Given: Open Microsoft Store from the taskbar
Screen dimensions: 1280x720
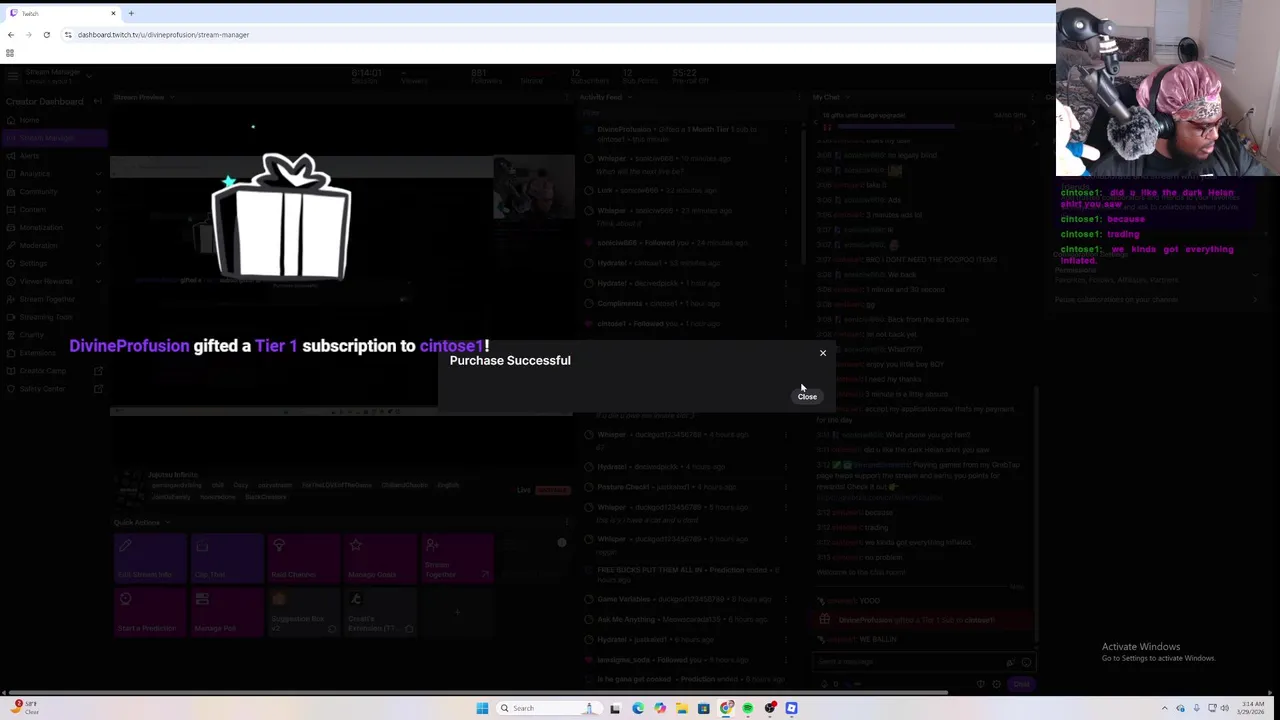Looking at the screenshot, I should [704, 708].
